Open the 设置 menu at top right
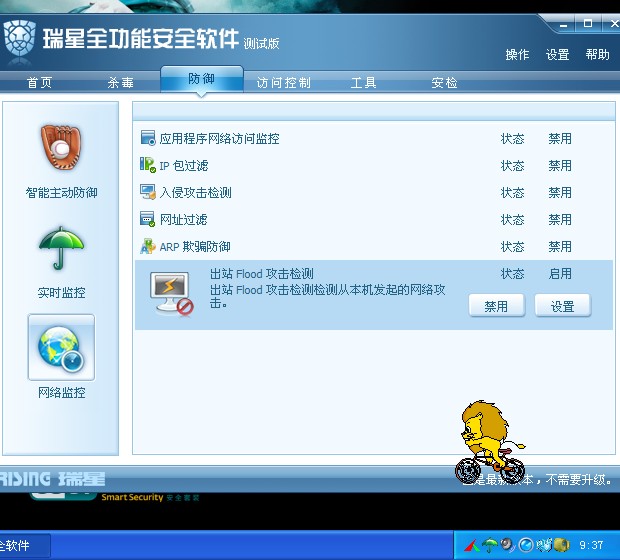This screenshot has height=560, width=620. click(x=558, y=55)
